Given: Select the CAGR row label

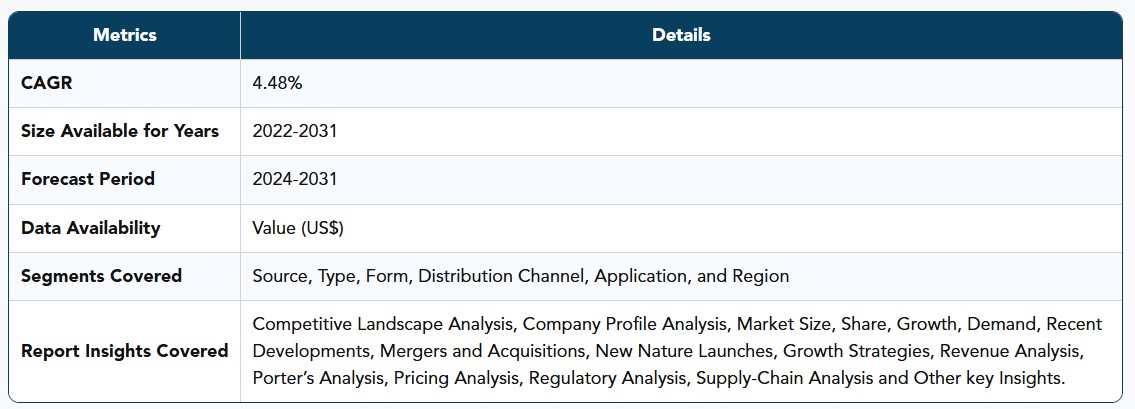Looking at the screenshot, I should coord(47,83).
